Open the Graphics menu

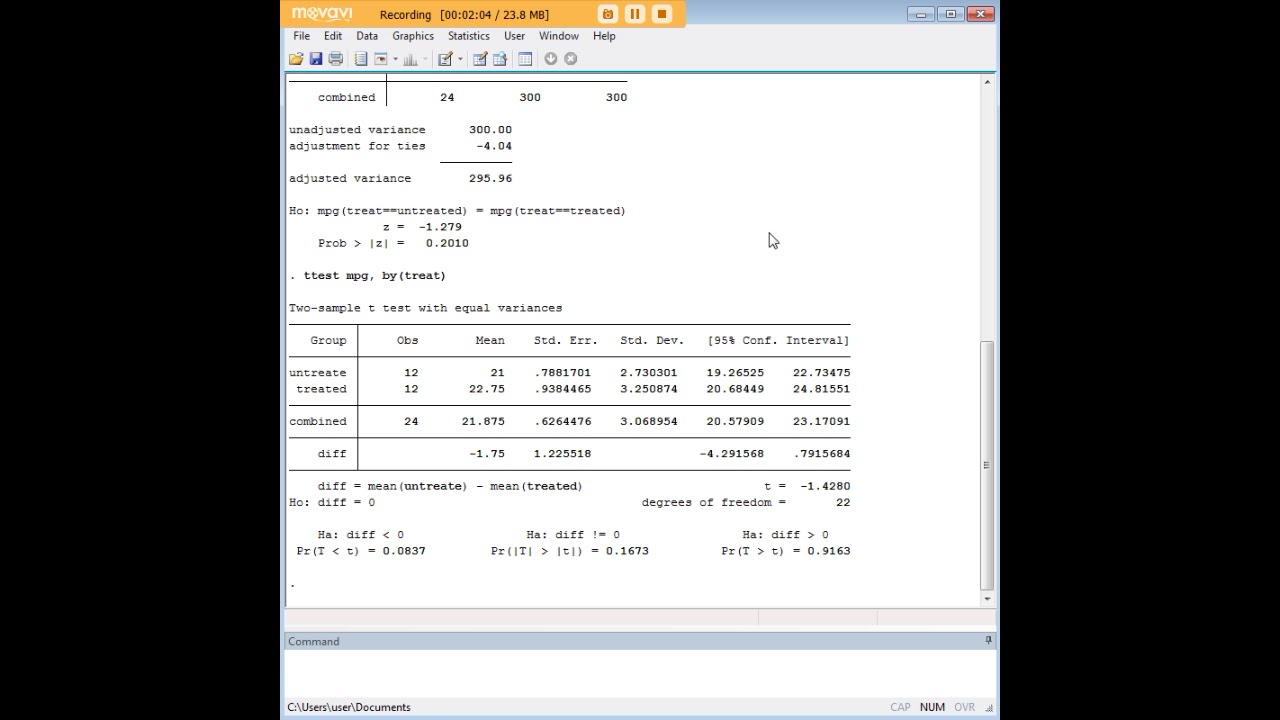click(x=413, y=36)
